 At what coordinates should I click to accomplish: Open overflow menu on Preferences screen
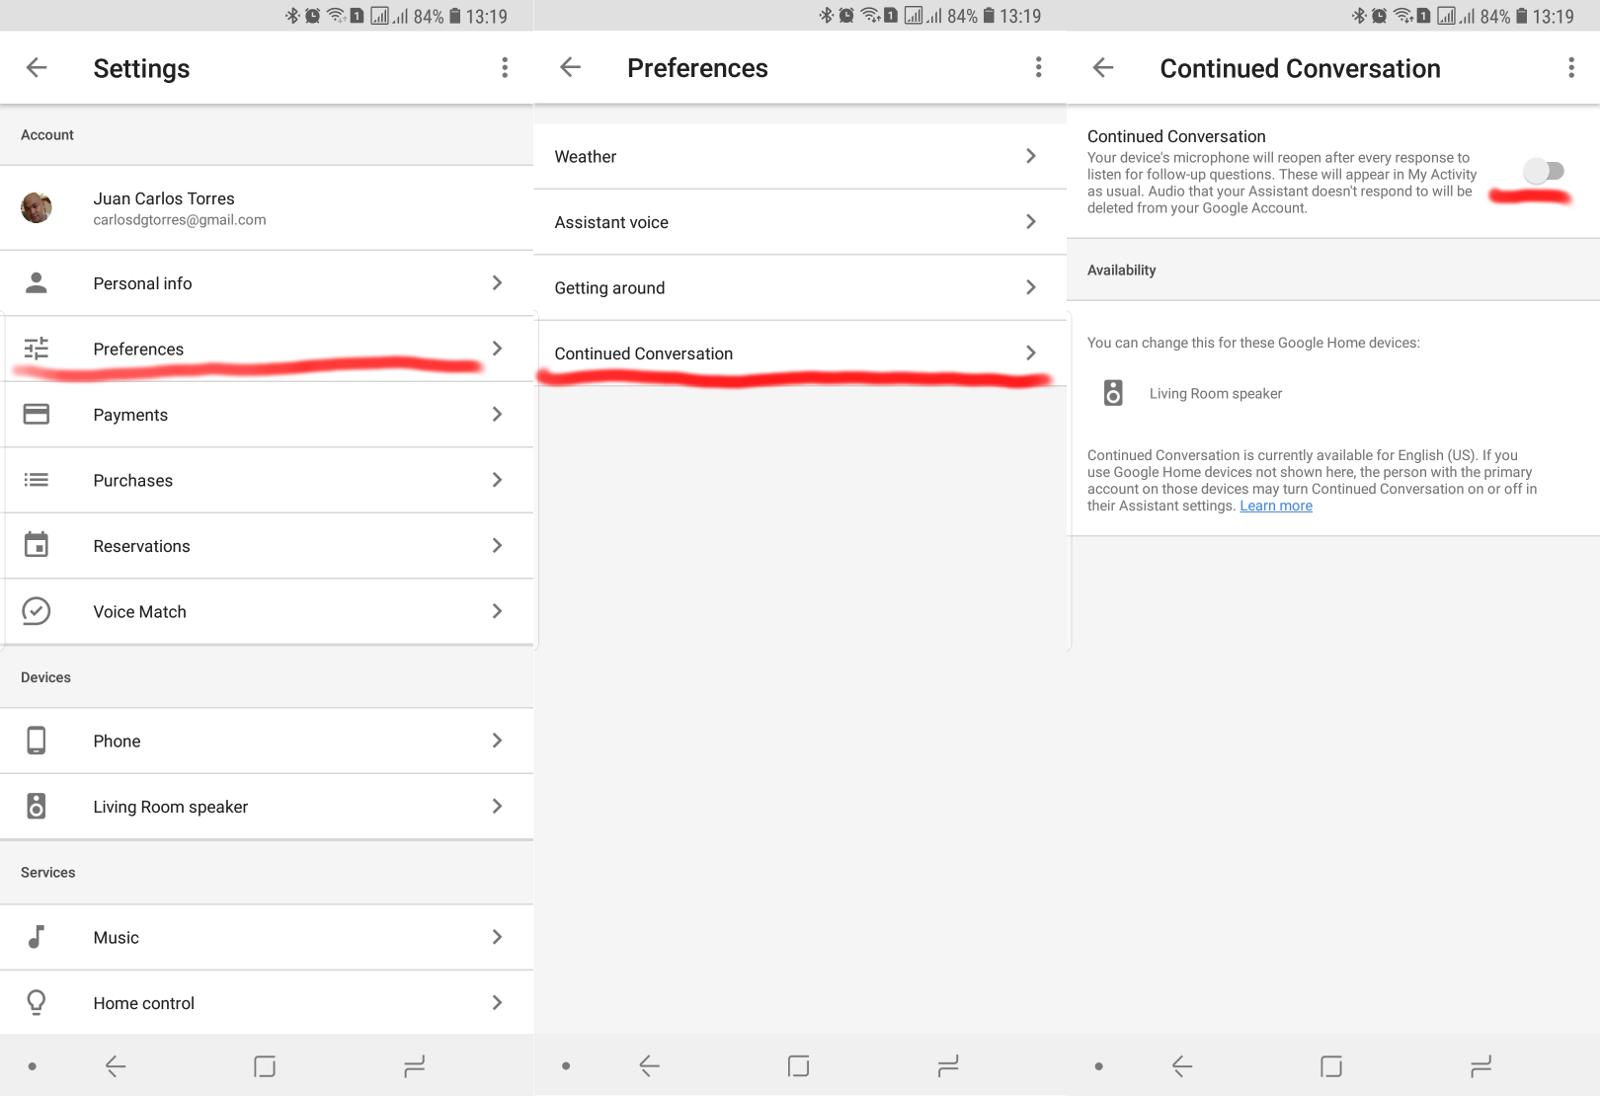pos(1038,68)
